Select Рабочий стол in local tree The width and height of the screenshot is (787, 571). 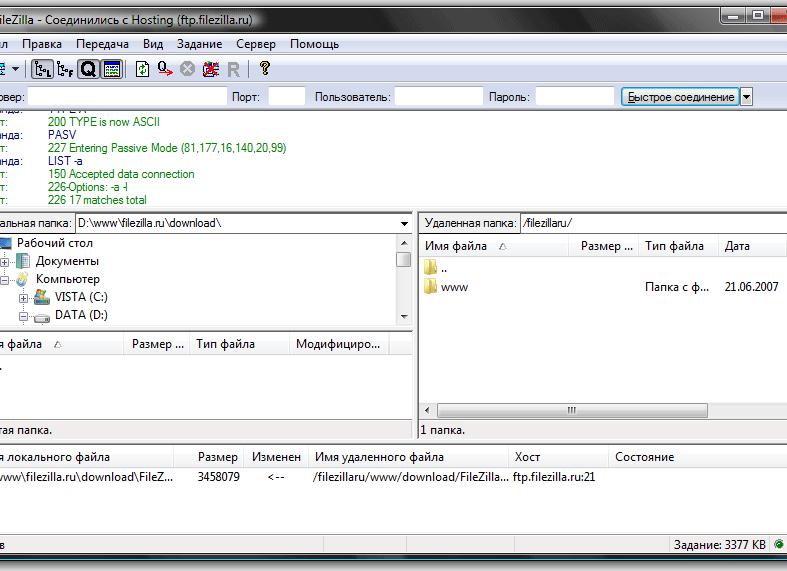pos(55,243)
